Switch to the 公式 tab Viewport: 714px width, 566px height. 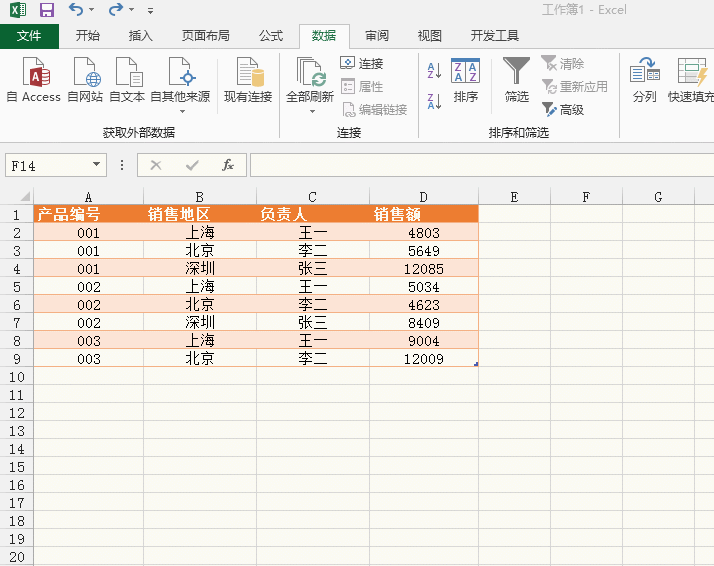pyautogui.click(x=271, y=36)
